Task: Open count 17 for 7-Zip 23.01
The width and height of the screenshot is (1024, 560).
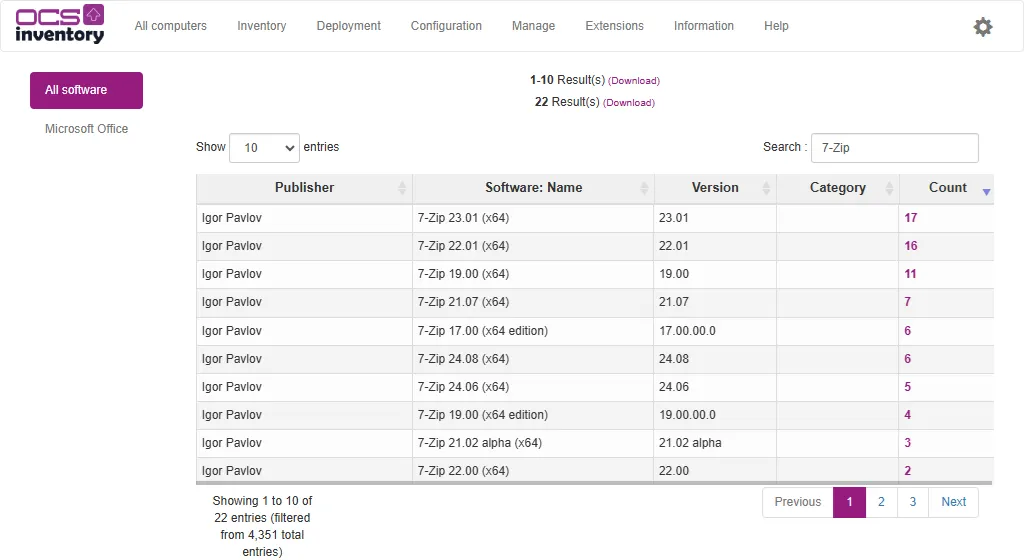Action: [x=910, y=218]
